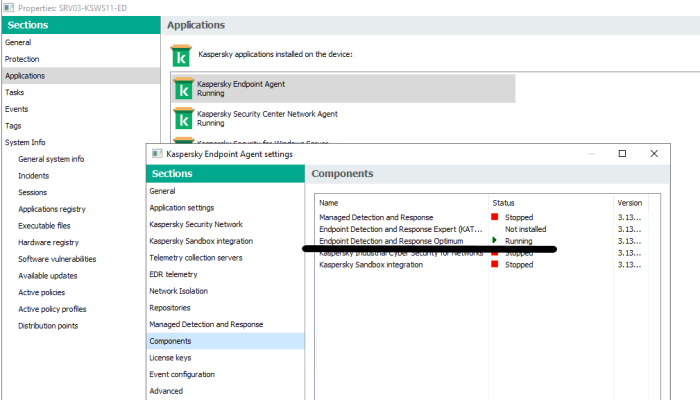Click the Kaspersky Endpoint Agent application icon
This screenshot has height=400, width=700.
point(183,89)
